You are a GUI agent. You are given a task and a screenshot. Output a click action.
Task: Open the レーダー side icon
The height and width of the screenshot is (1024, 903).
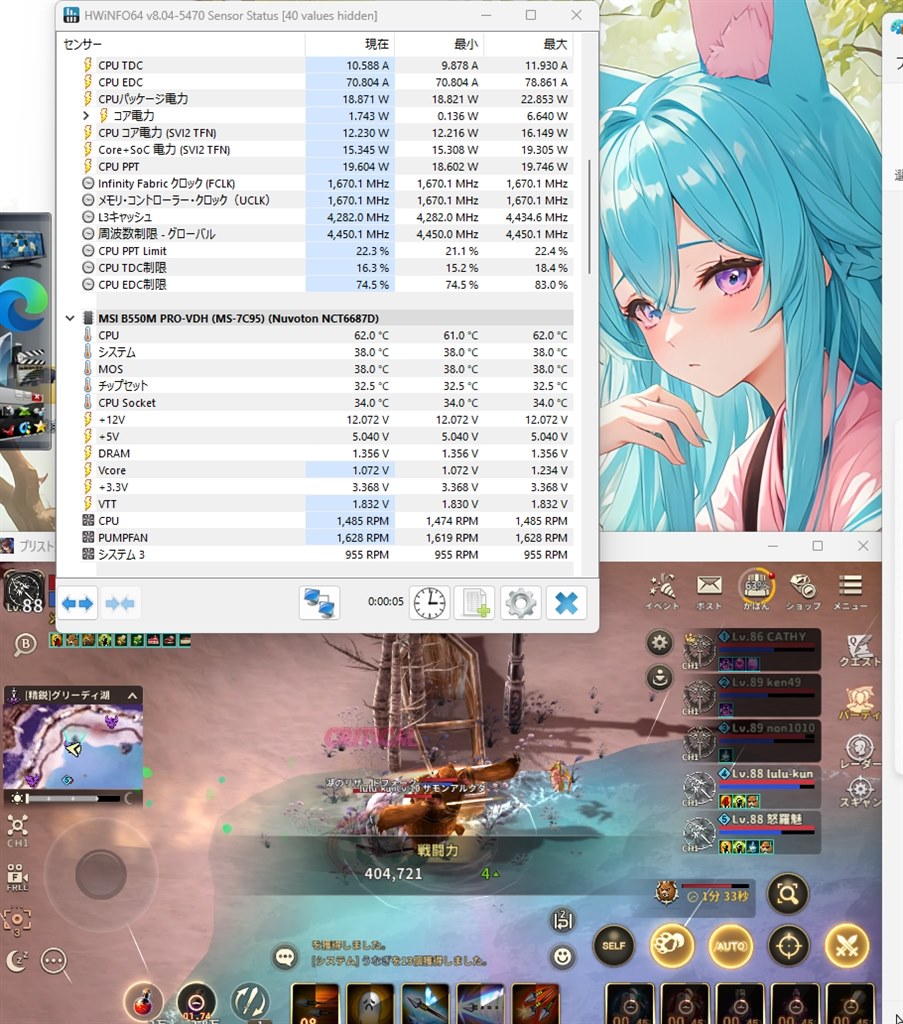click(x=860, y=752)
